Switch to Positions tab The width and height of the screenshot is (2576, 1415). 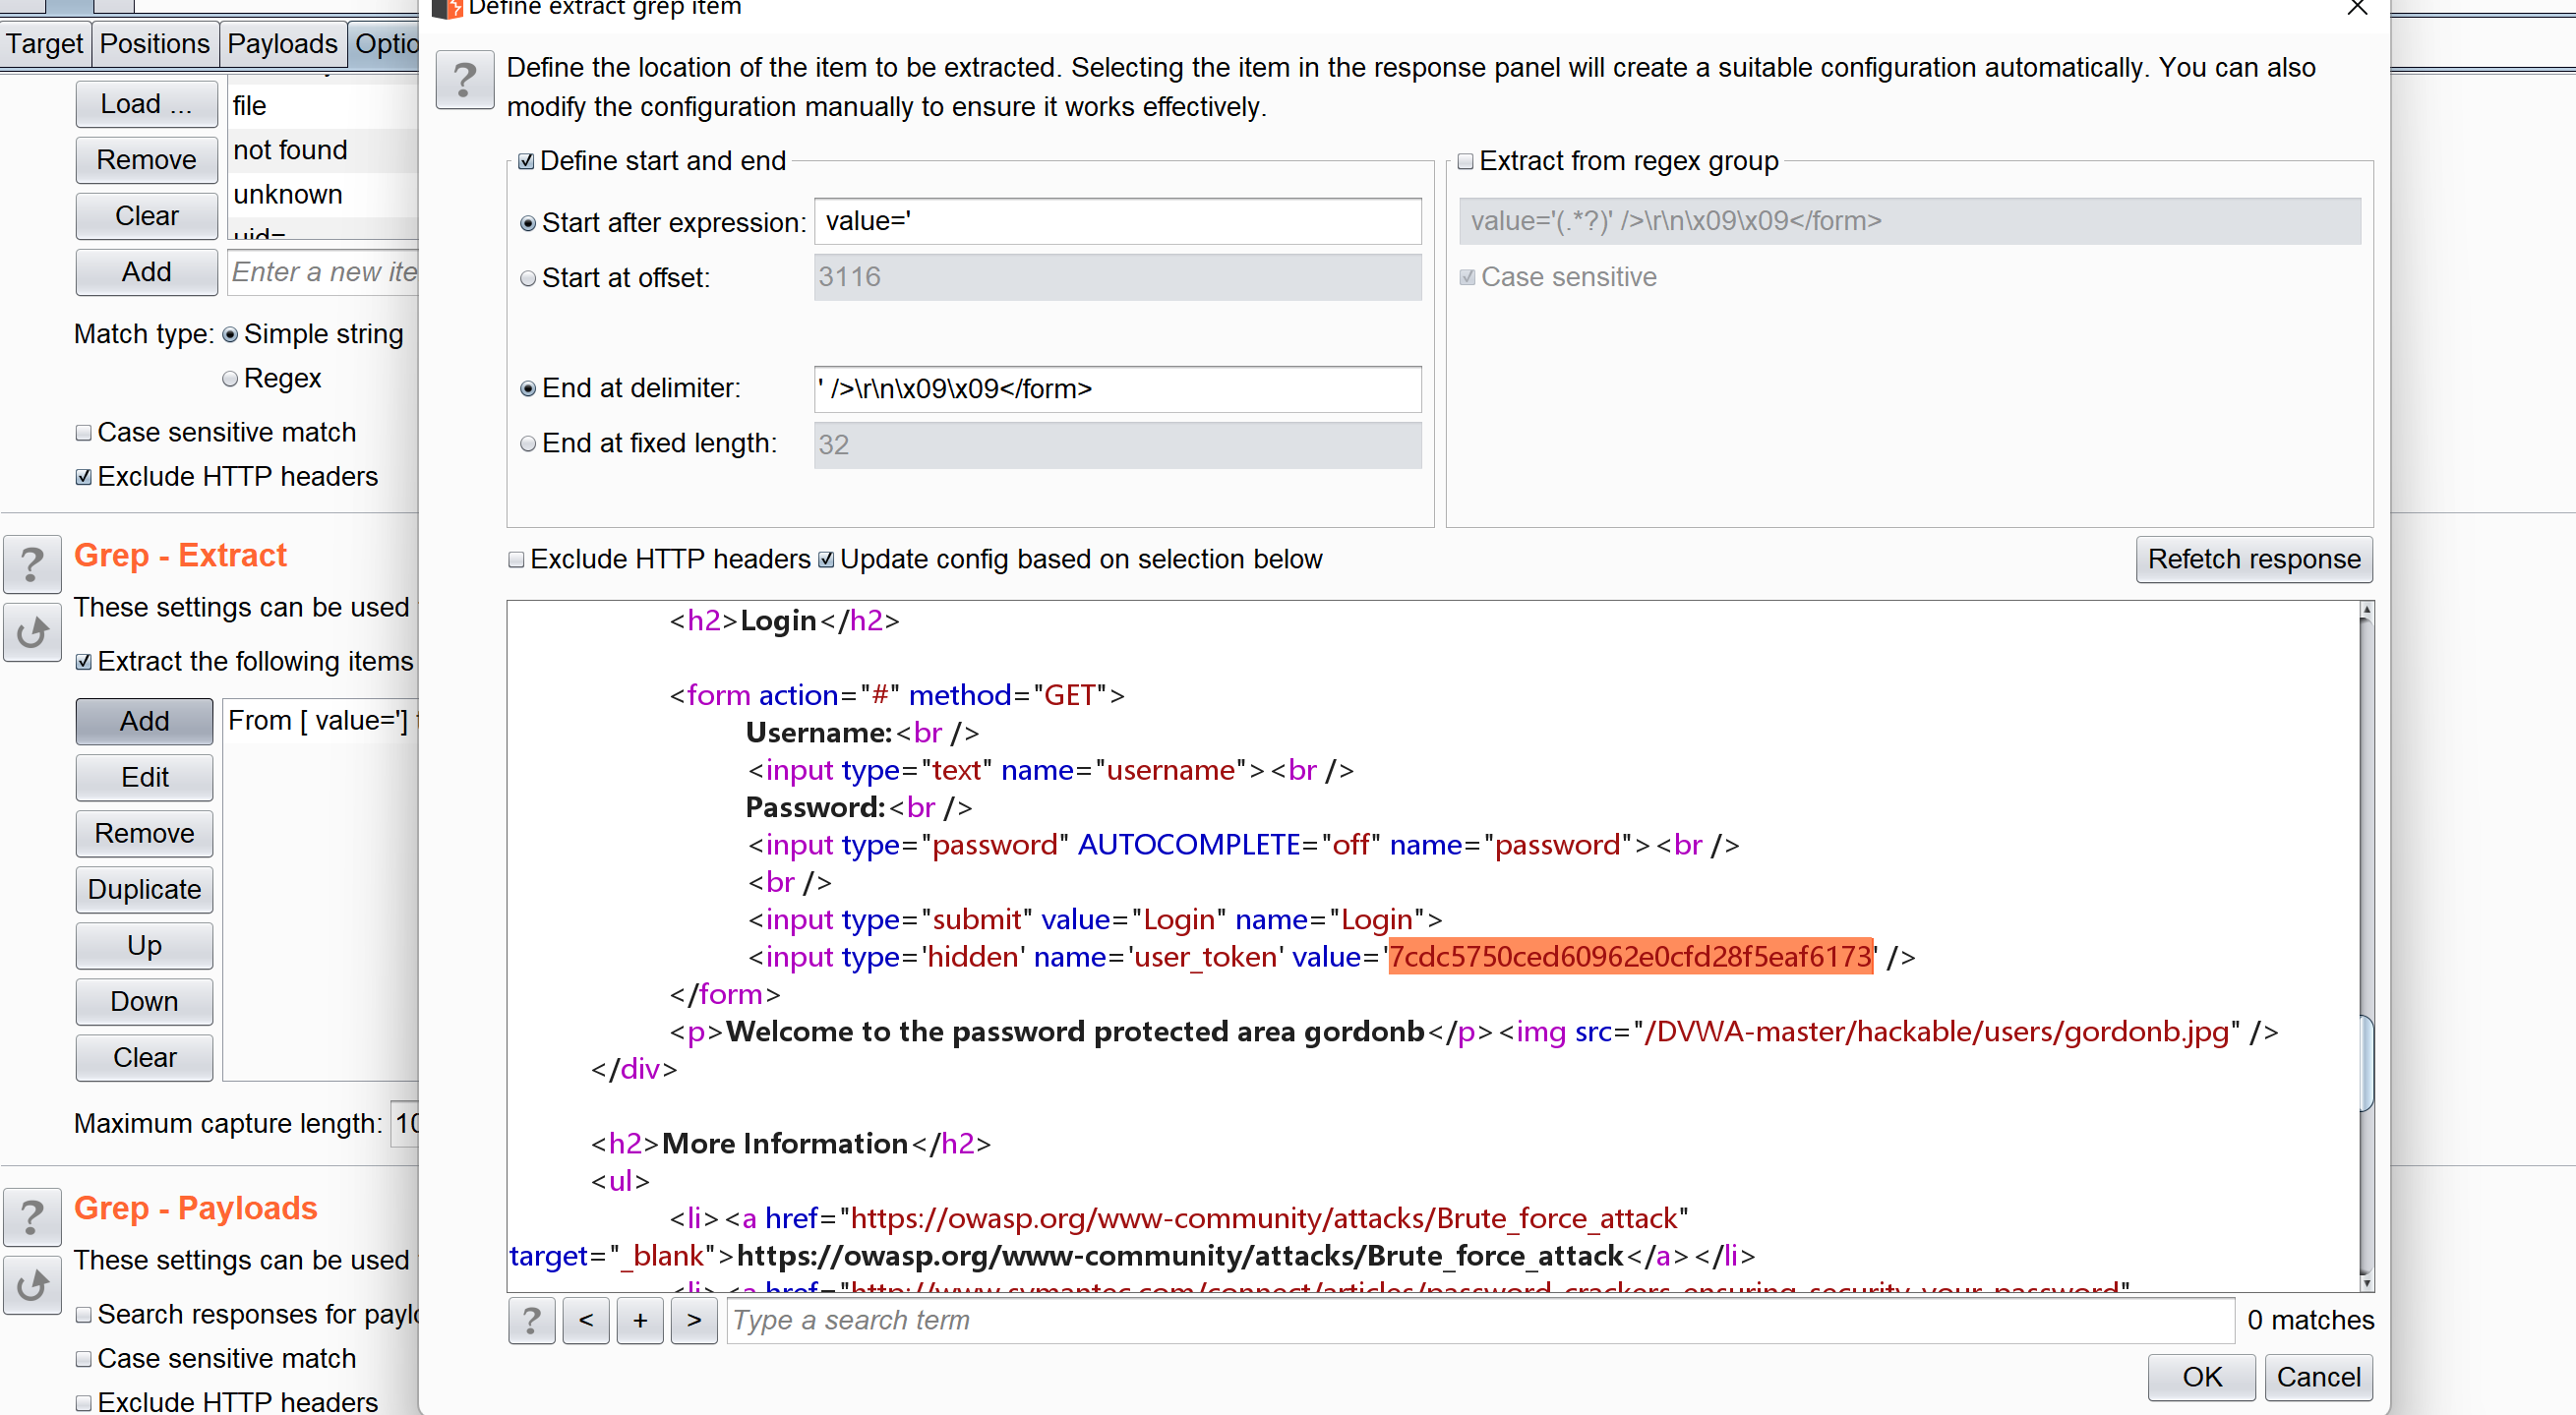pyautogui.click(x=155, y=44)
